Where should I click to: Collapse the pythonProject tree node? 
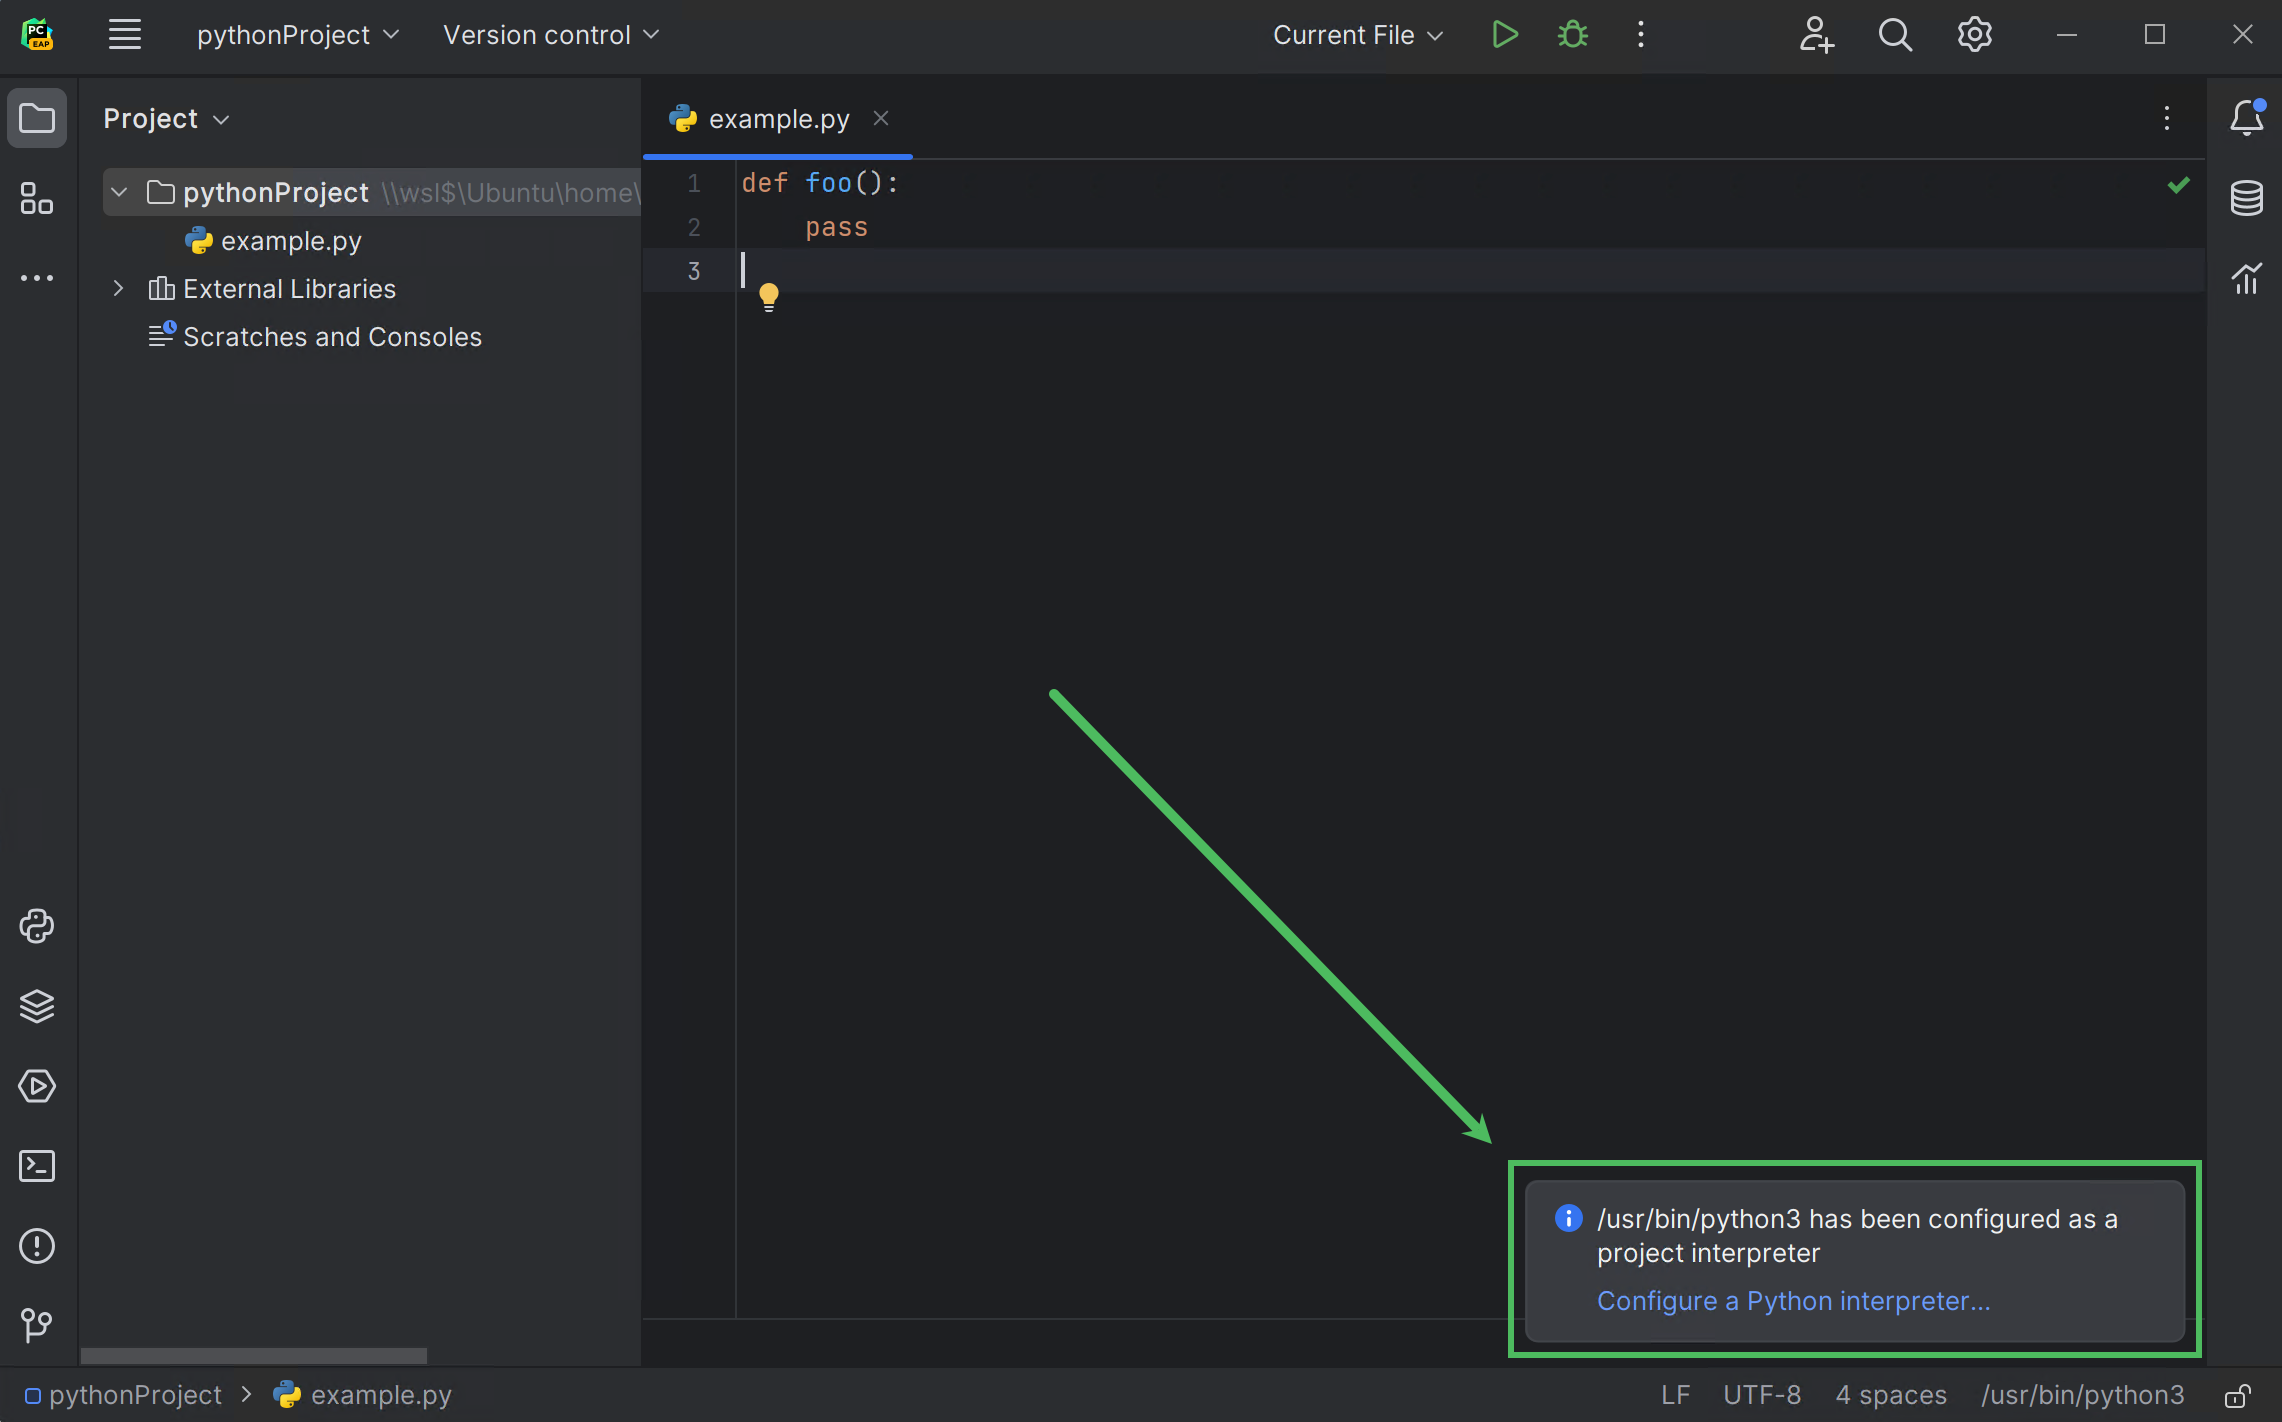(118, 192)
